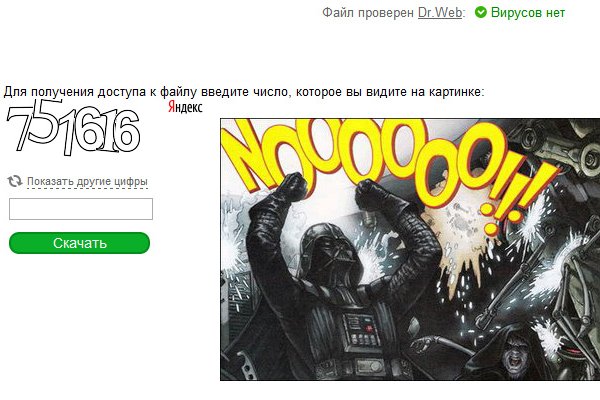Click the Darth Vader comic image

tap(410, 250)
